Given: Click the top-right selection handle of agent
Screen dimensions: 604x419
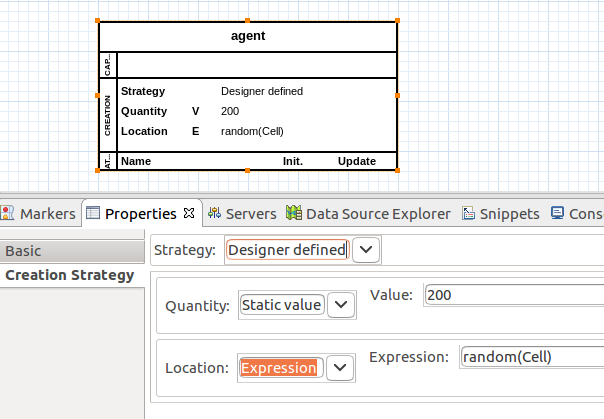Looking at the screenshot, I should [398, 21].
